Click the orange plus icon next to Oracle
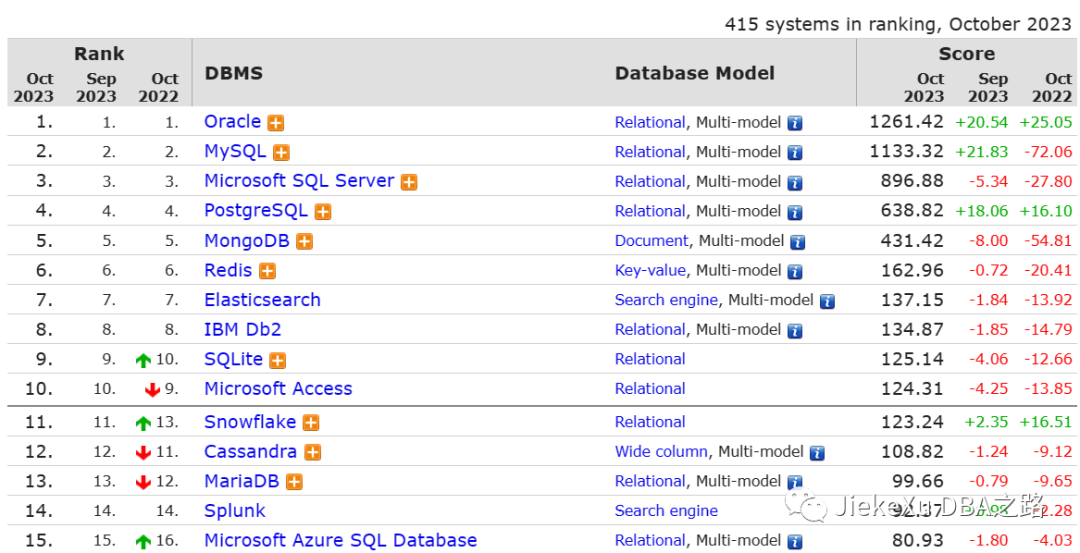This screenshot has height=553, width=1080. [x=276, y=123]
